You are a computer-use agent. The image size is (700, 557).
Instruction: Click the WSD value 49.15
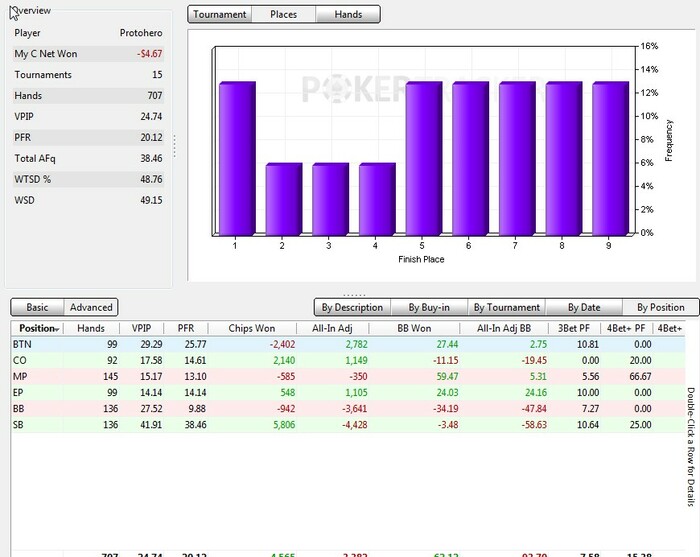[151, 200]
